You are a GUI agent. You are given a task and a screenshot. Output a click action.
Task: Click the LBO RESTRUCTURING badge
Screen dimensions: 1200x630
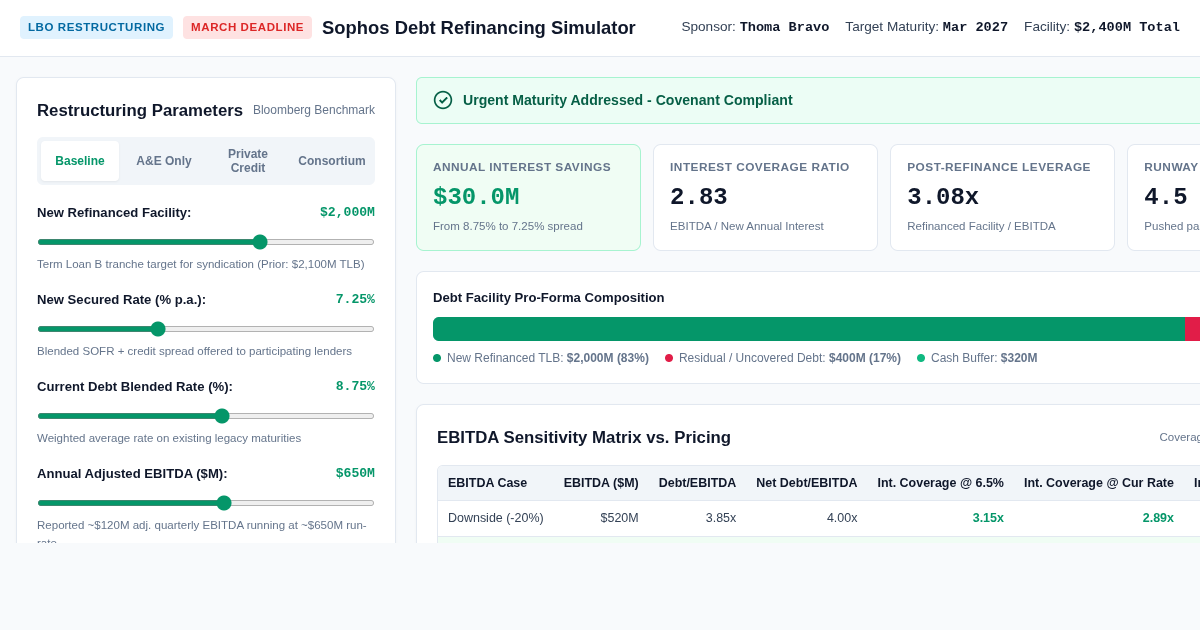pyautogui.click(x=96, y=27)
